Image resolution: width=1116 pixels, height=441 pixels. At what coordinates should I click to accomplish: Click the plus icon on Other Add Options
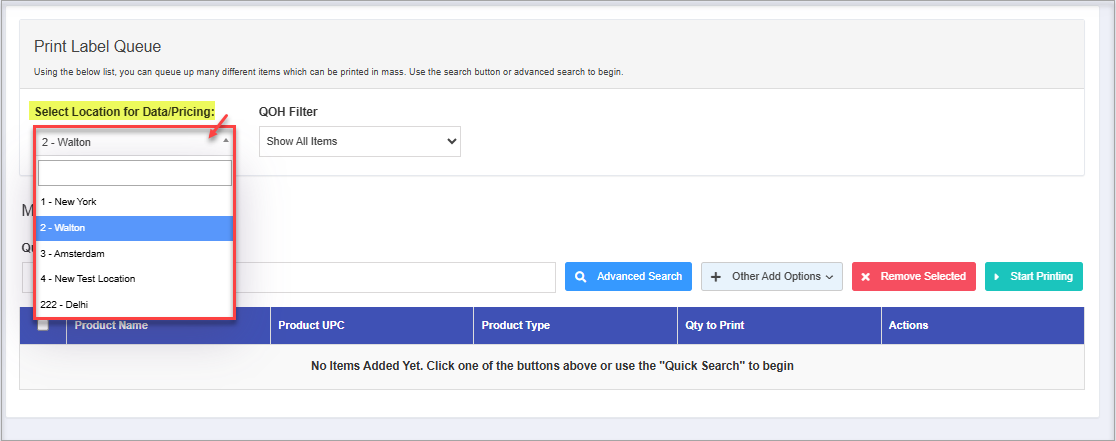(716, 277)
